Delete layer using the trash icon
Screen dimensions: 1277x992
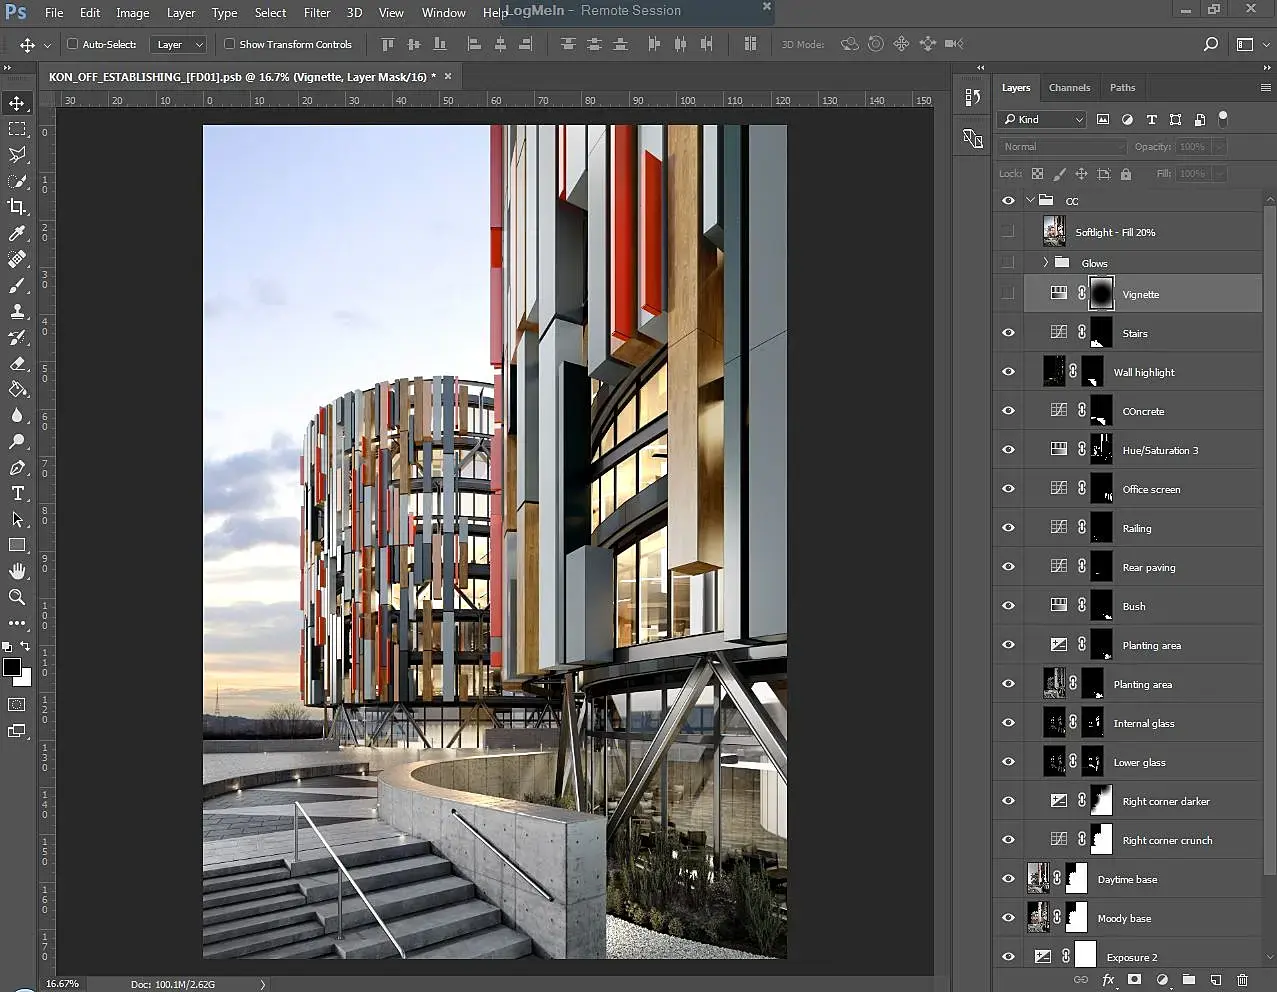[x=1242, y=980]
